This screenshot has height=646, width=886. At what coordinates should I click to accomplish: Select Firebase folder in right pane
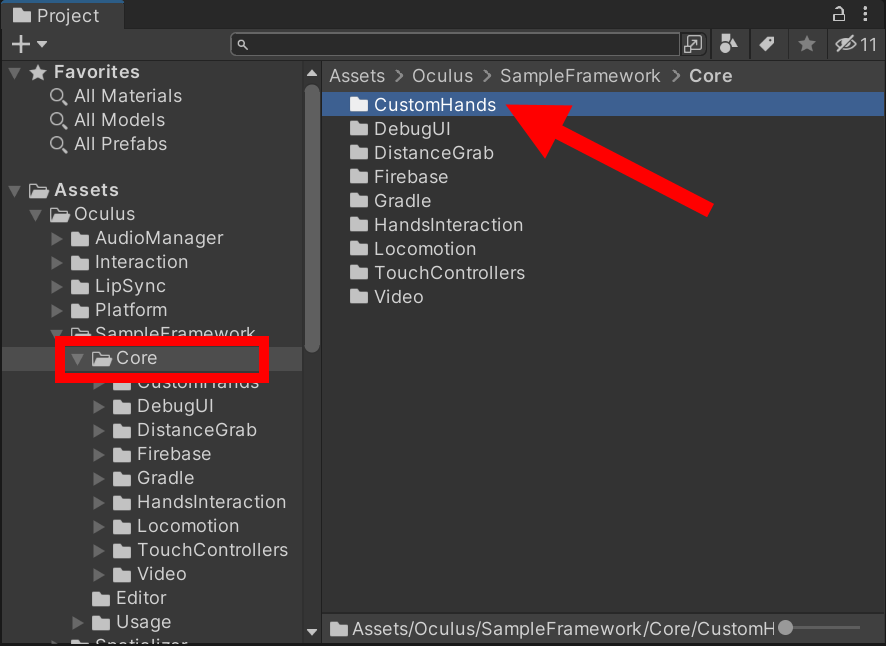[603, 177]
